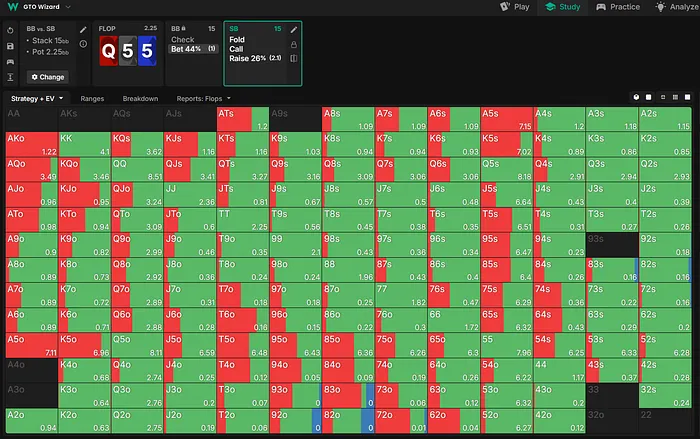Click the reset icon in left sidebar

[x=9, y=31]
